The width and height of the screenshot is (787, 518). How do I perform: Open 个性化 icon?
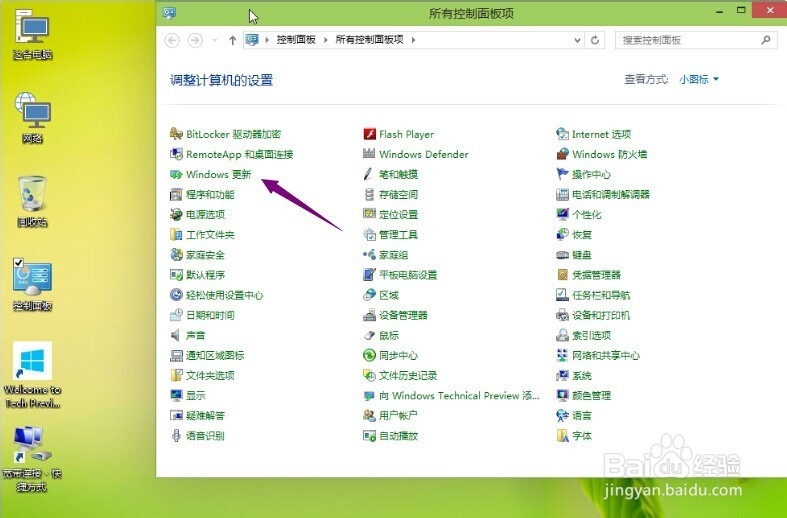pos(563,214)
